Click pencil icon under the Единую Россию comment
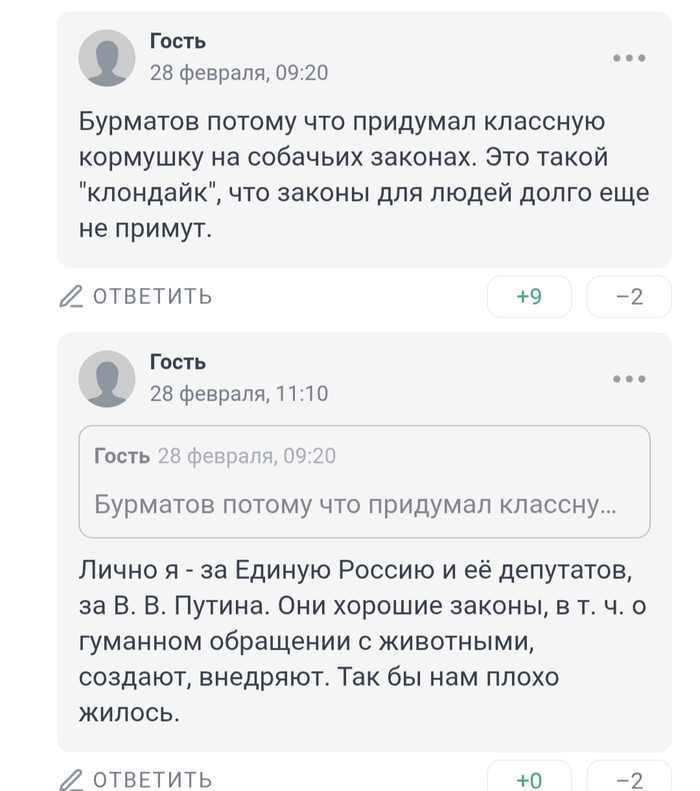This screenshot has width=700, height=791. coord(71,779)
